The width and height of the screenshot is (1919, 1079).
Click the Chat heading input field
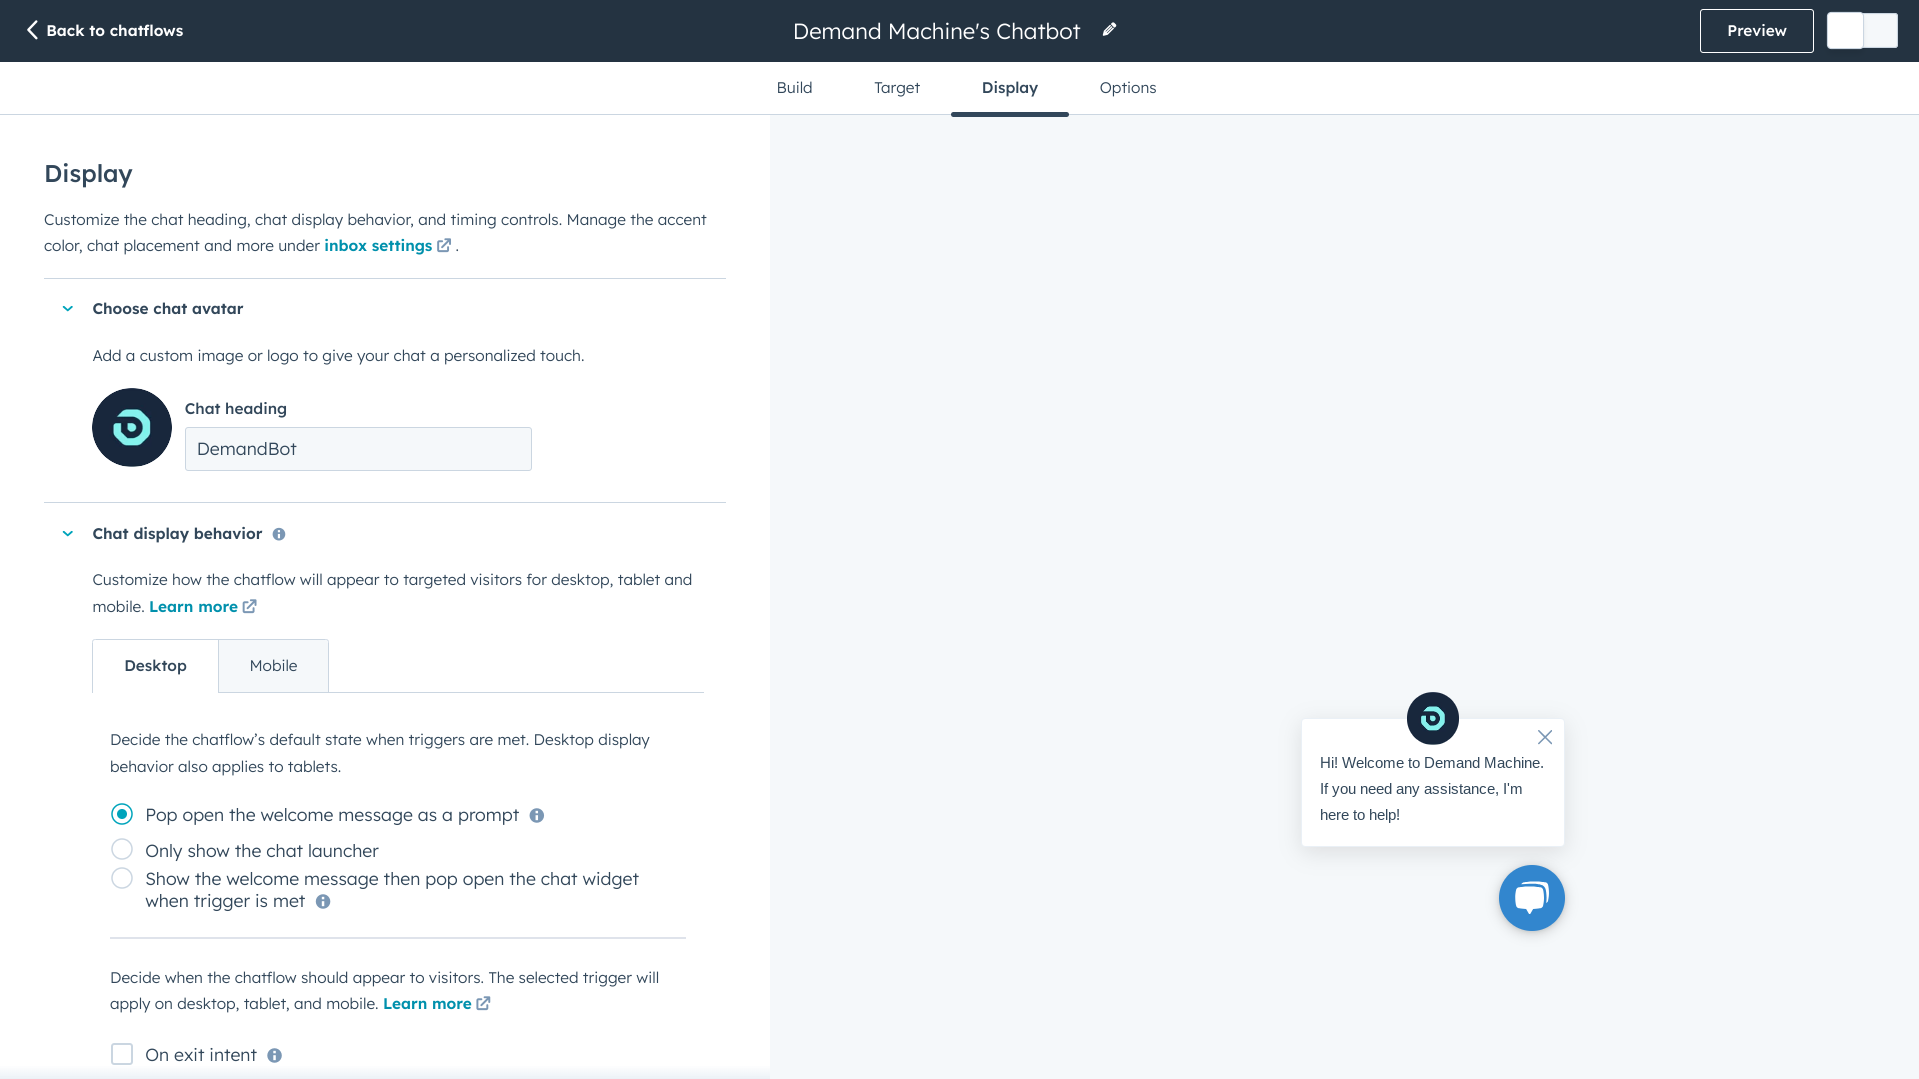358,449
